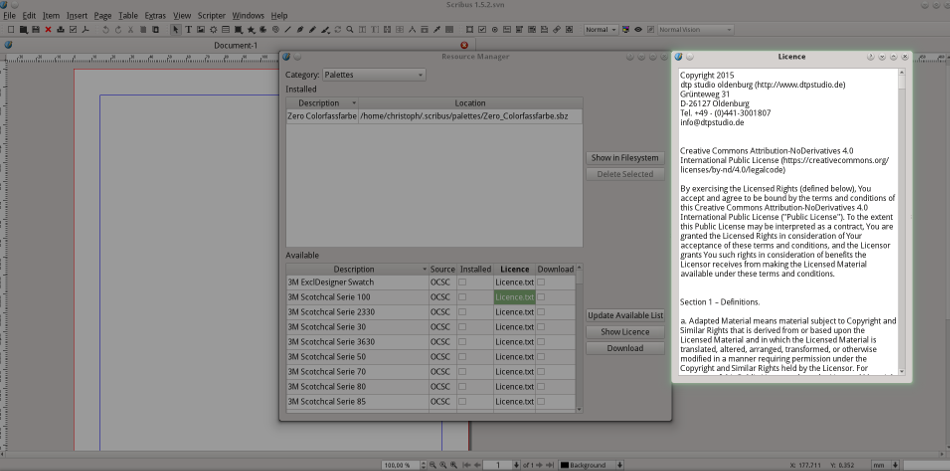Select the Text Frame tool

[188, 30]
